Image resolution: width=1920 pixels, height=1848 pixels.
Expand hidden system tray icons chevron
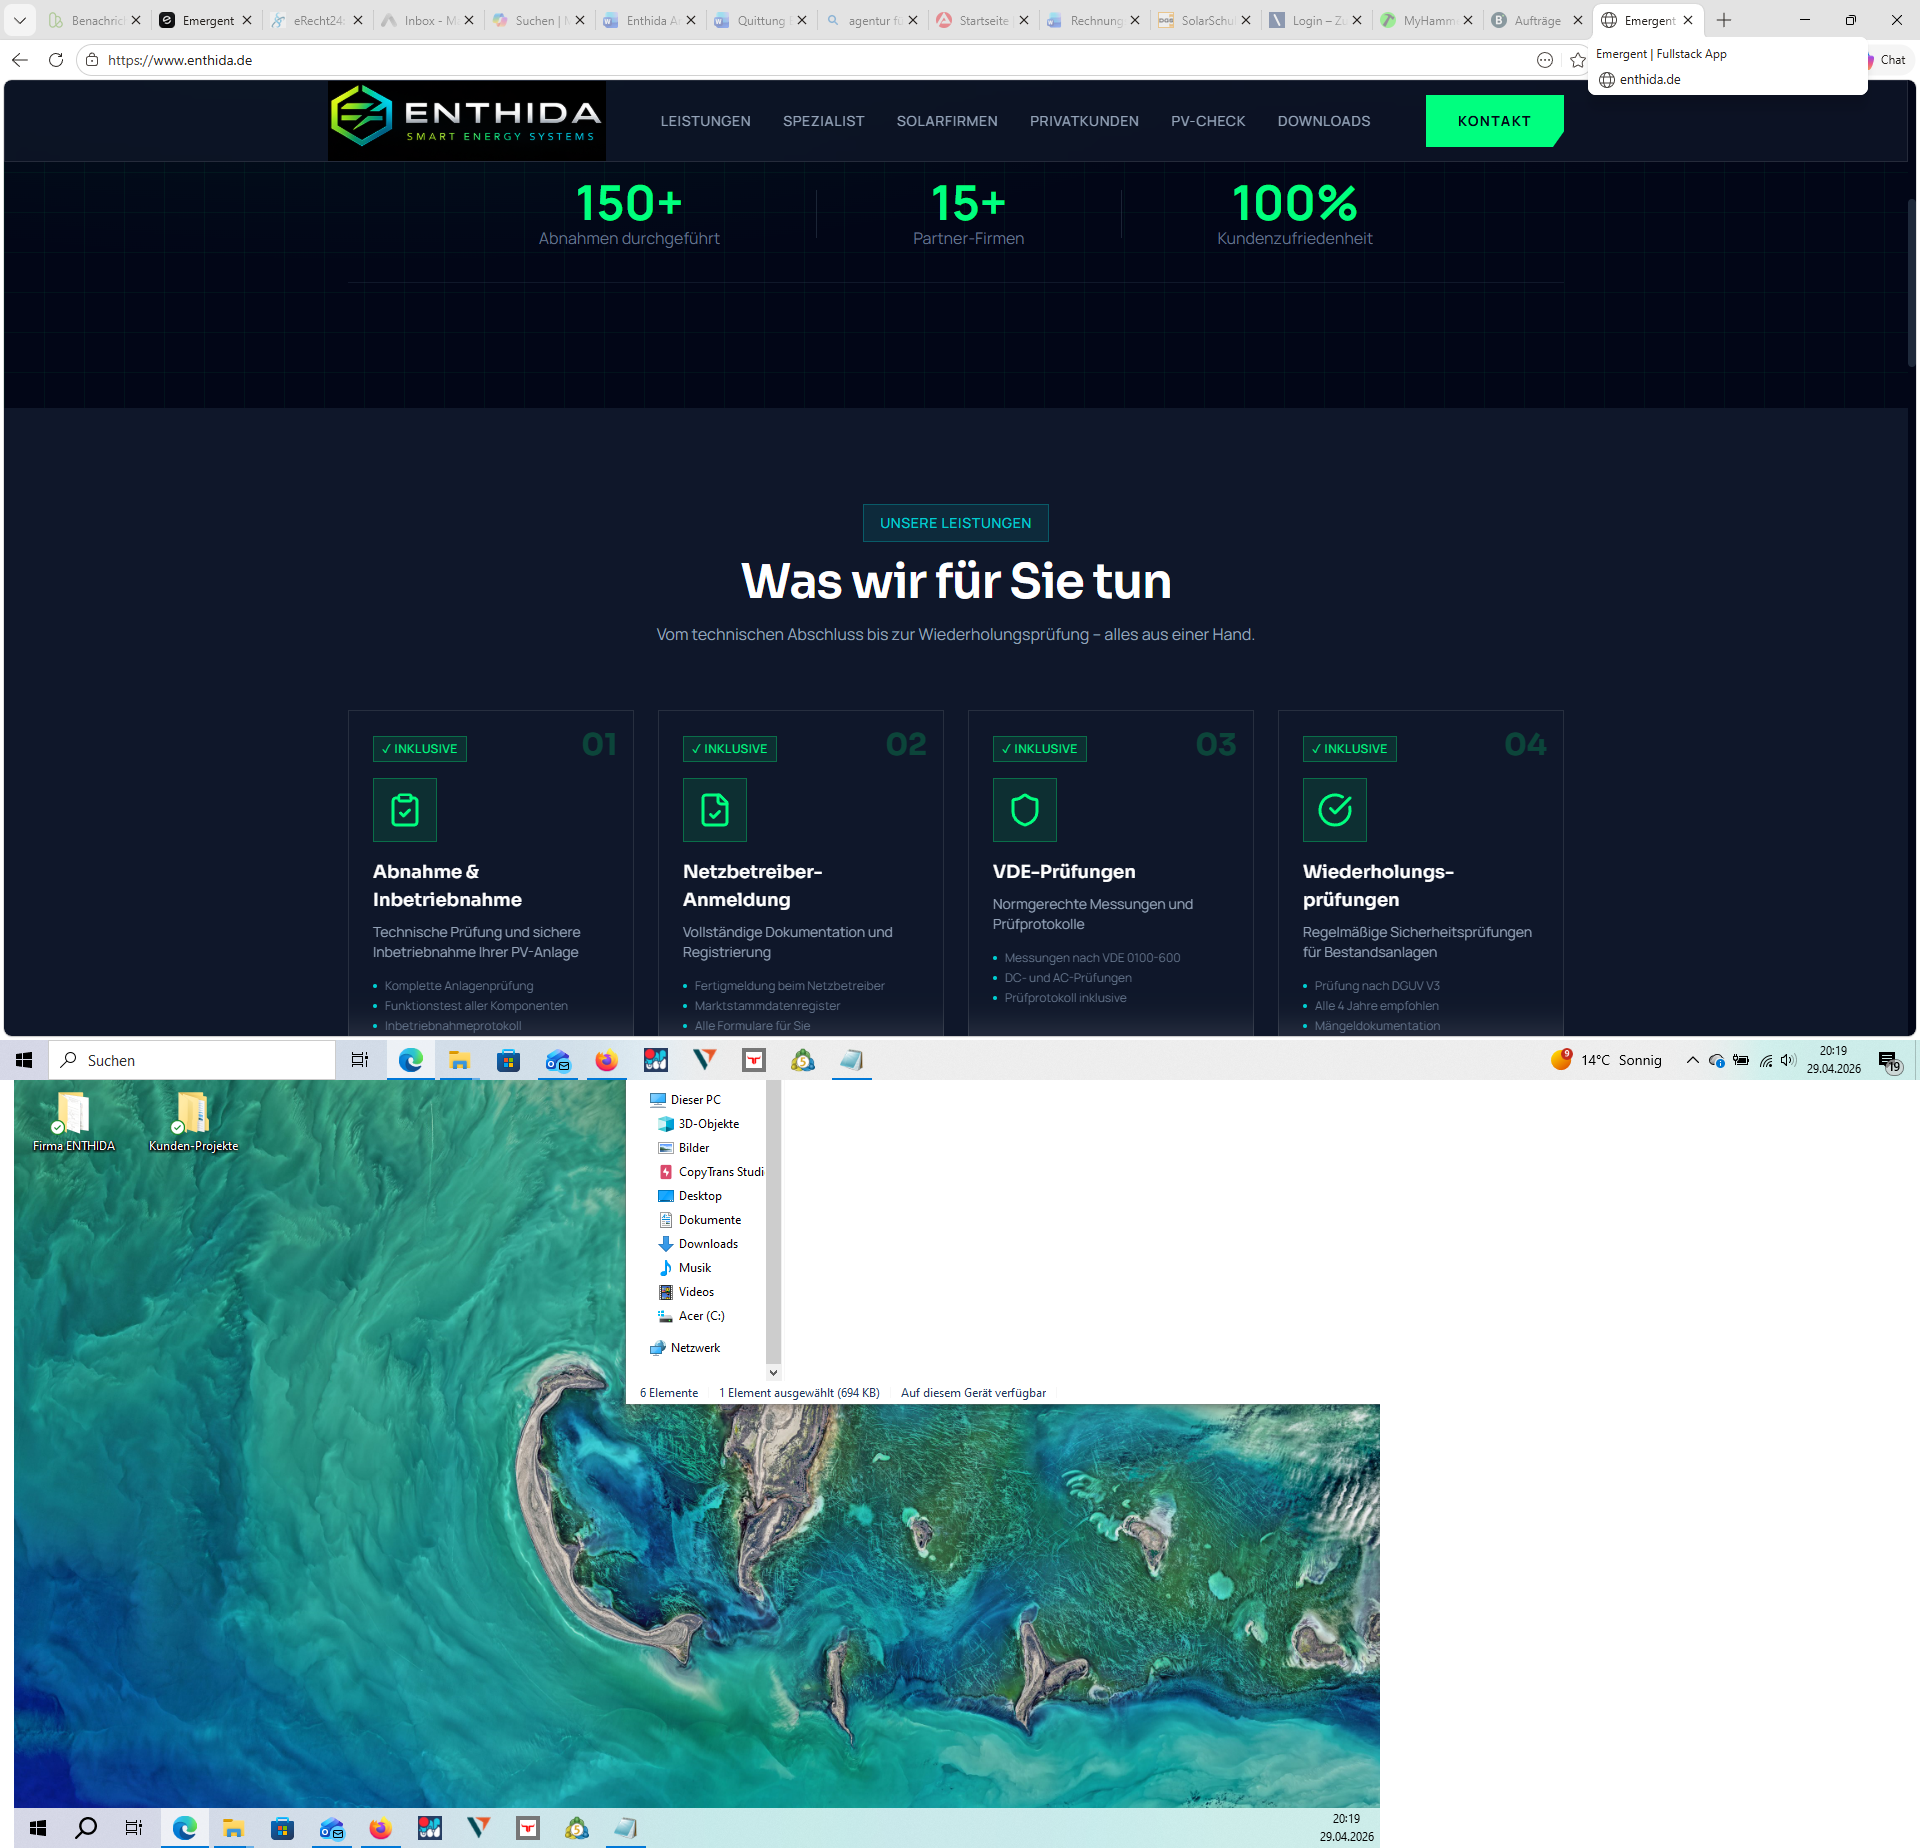(1692, 1060)
